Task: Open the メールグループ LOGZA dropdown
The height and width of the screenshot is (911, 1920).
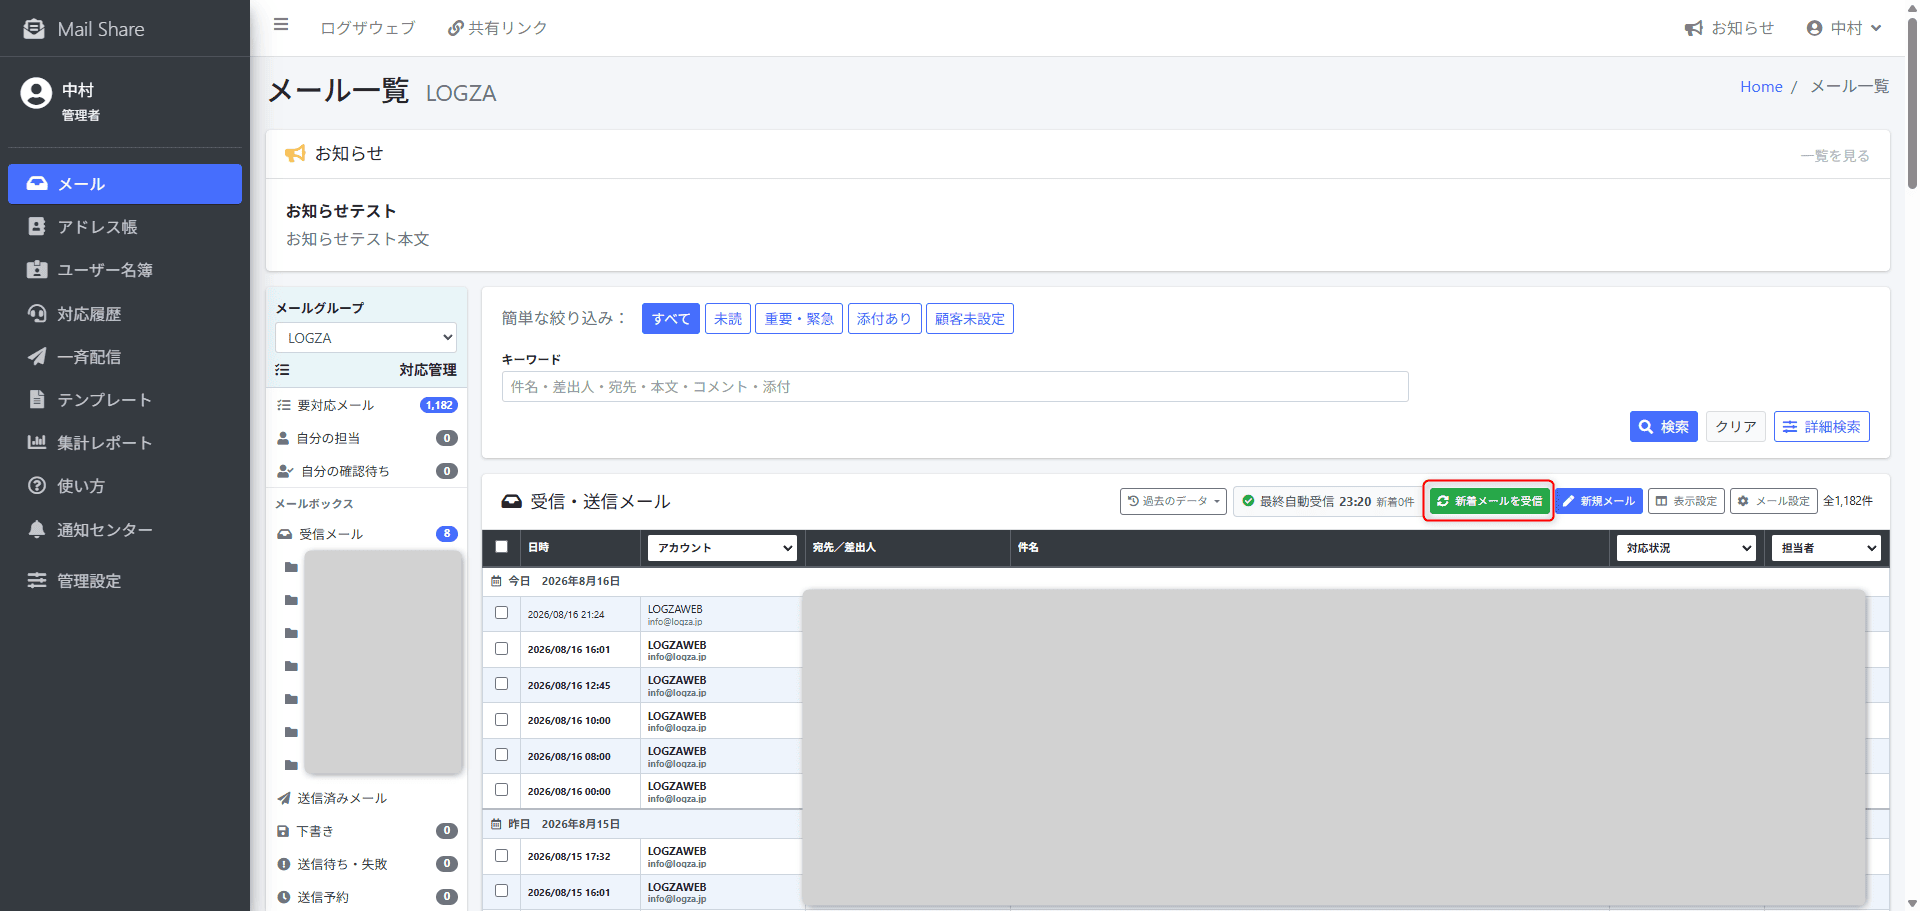Action: pyautogui.click(x=366, y=338)
